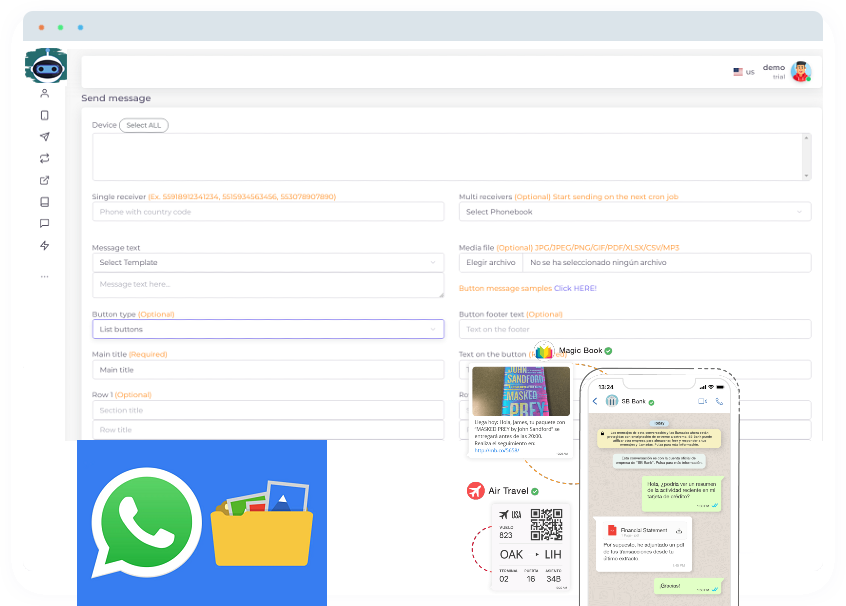Open the phonebook sidebar icon
This screenshot has height=606, width=846.
point(45,202)
